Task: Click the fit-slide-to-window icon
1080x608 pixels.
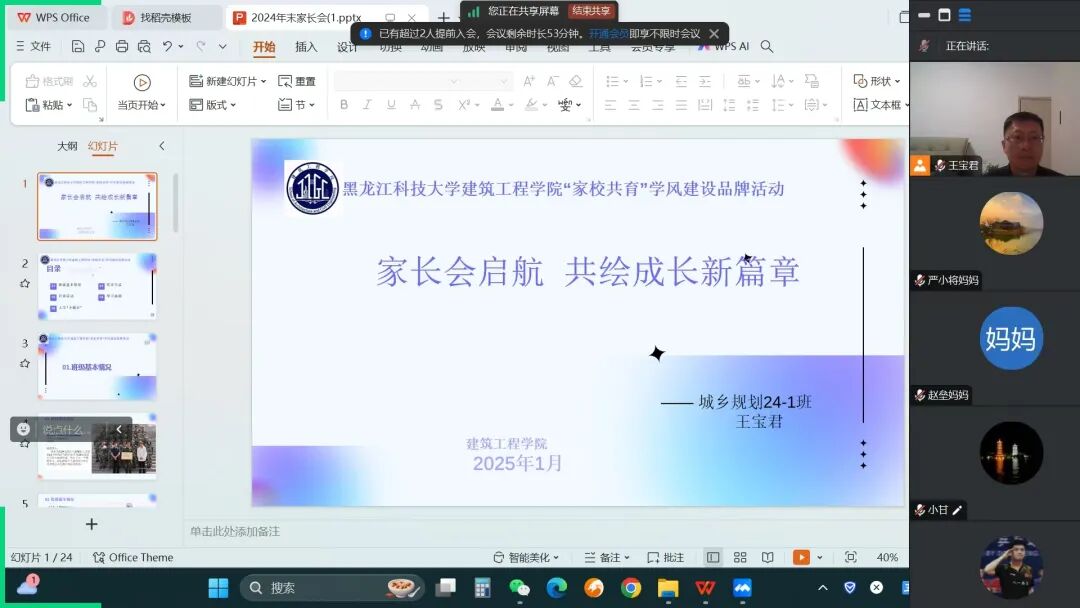Action: pyautogui.click(x=850, y=557)
